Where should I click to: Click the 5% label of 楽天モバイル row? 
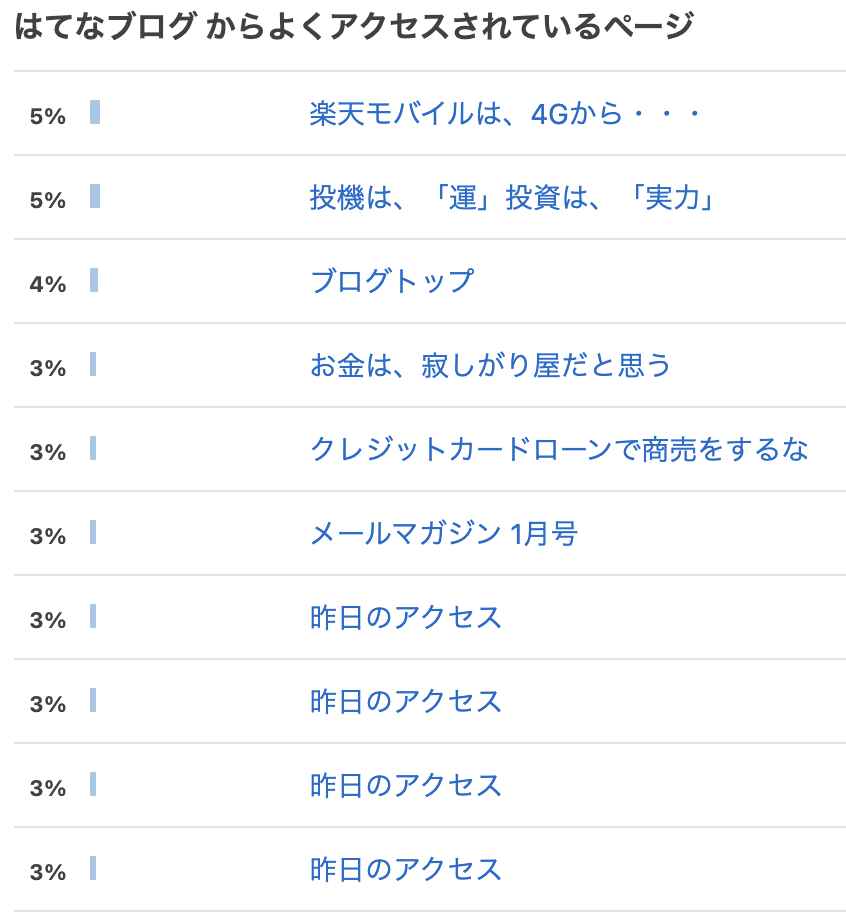(x=48, y=117)
